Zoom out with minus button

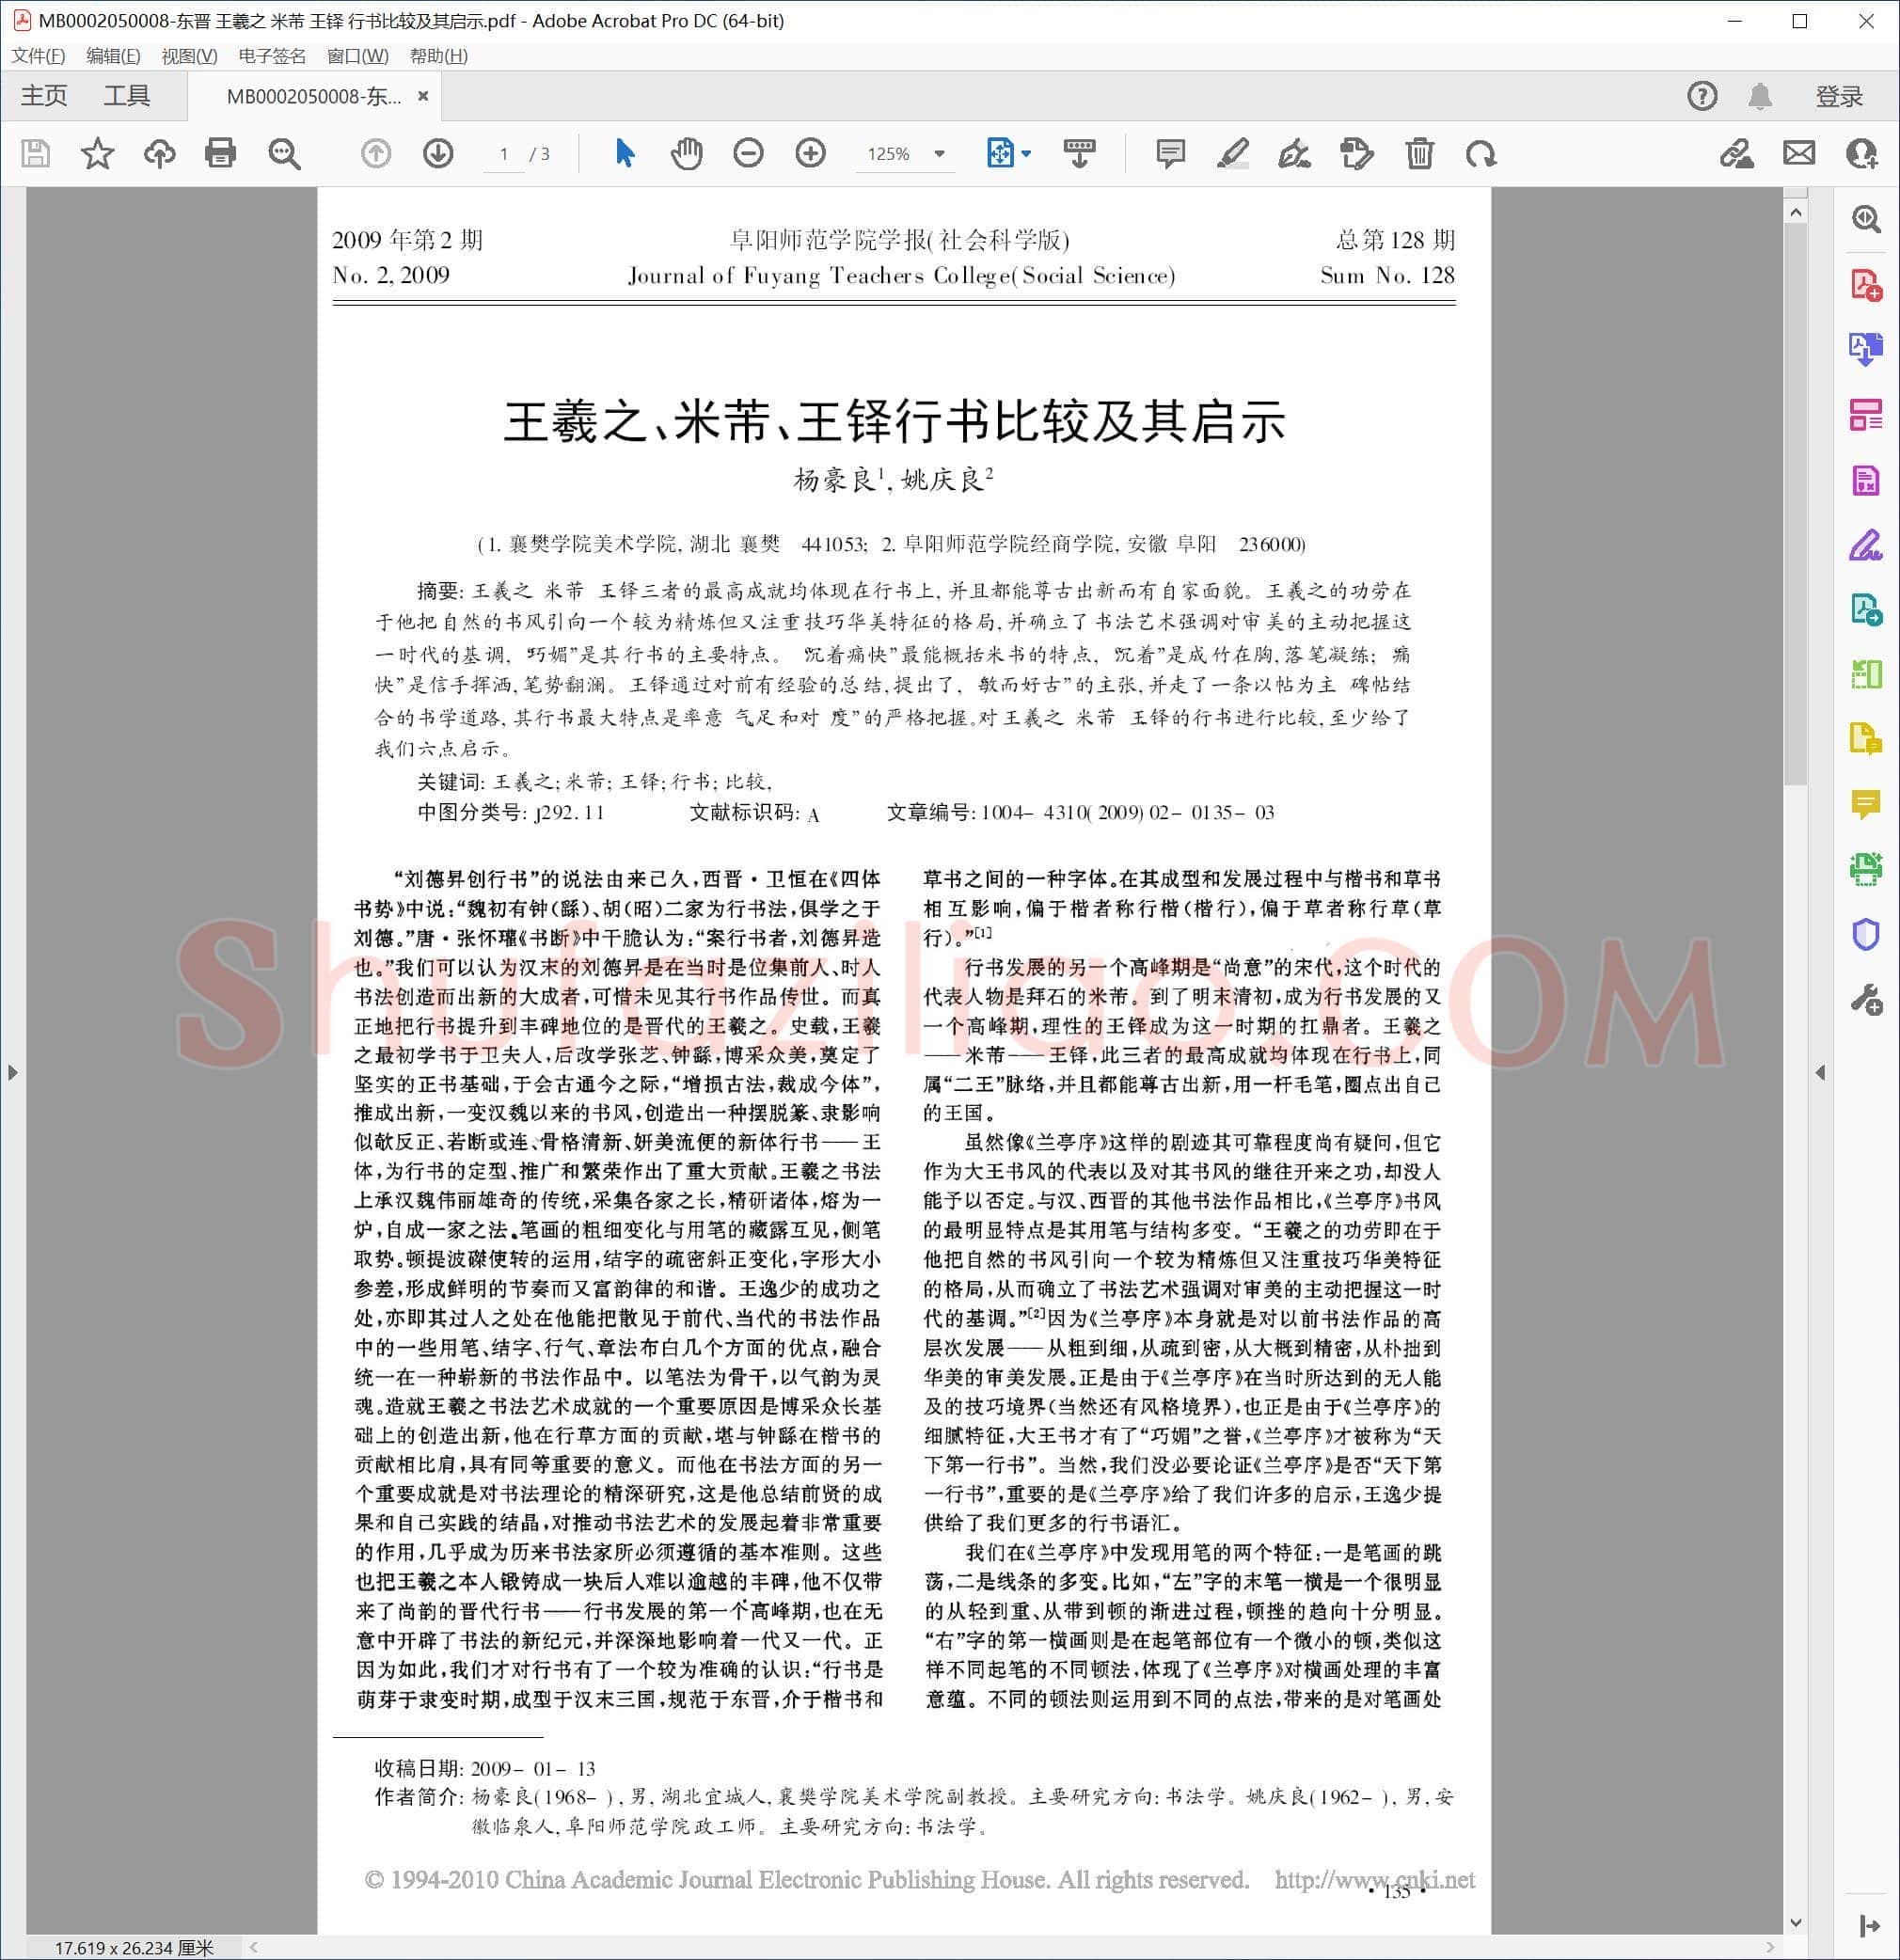pos(748,153)
